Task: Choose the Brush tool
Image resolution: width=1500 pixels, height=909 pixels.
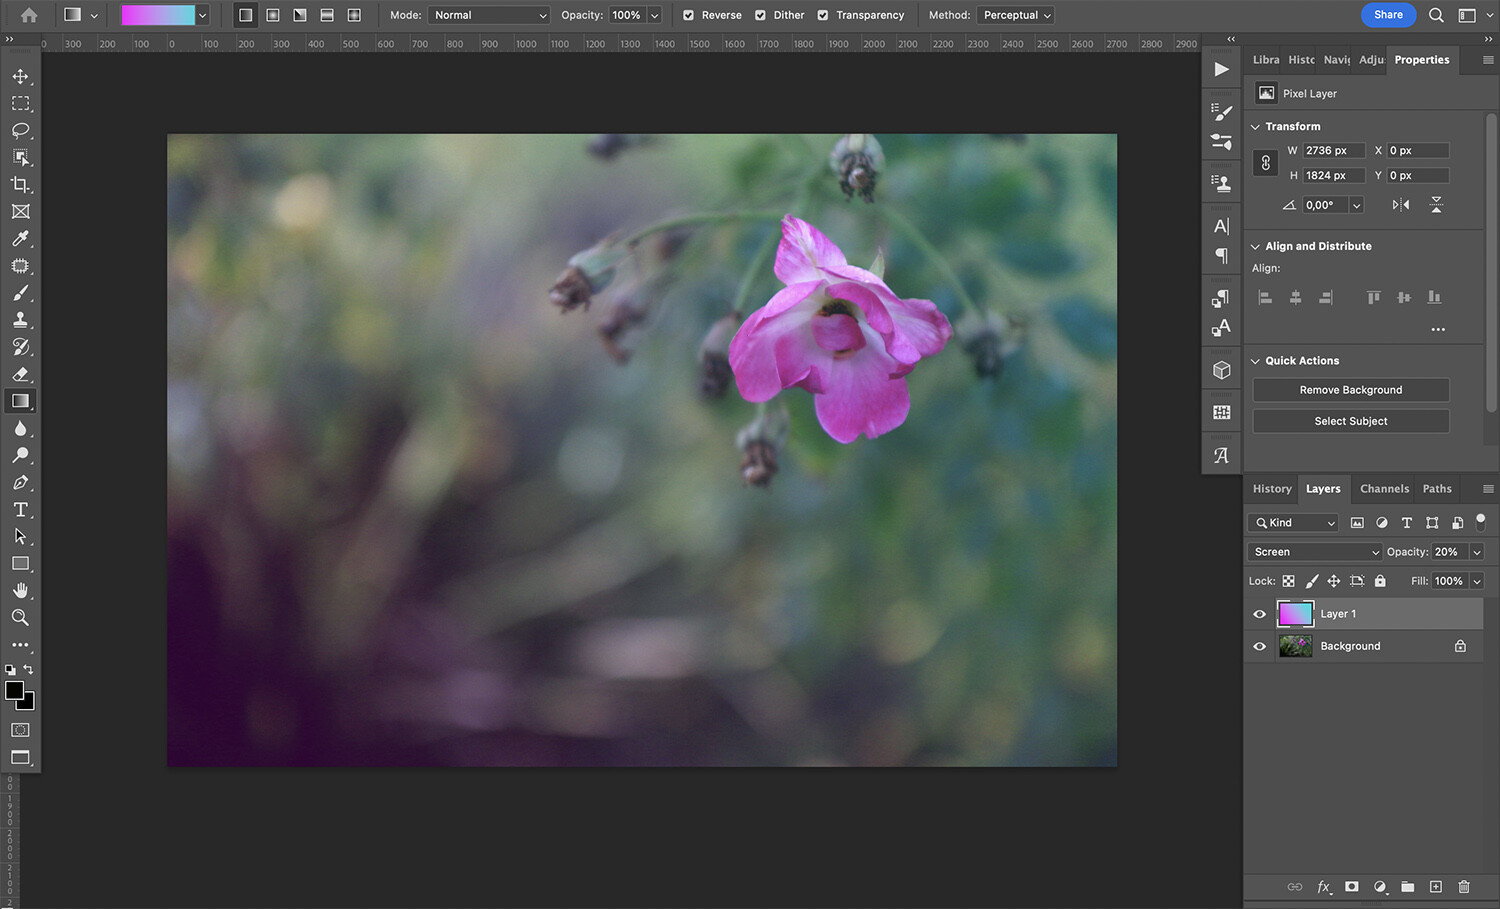Action: point(20,293)
